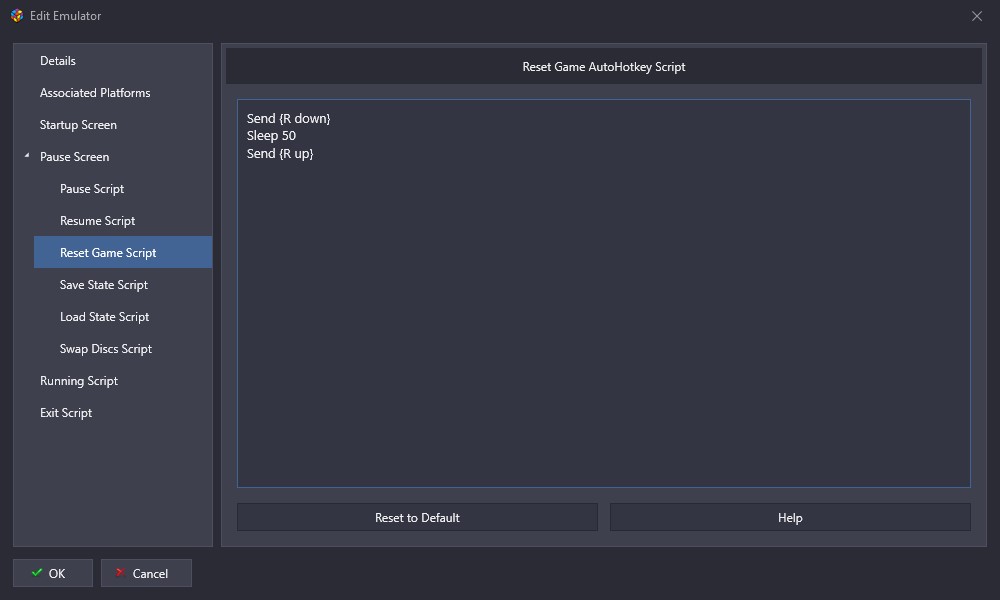1000x600 pixels.
Task: Select Running Script in sidebar
Action: pyautogui.click(x=79, y=381)
